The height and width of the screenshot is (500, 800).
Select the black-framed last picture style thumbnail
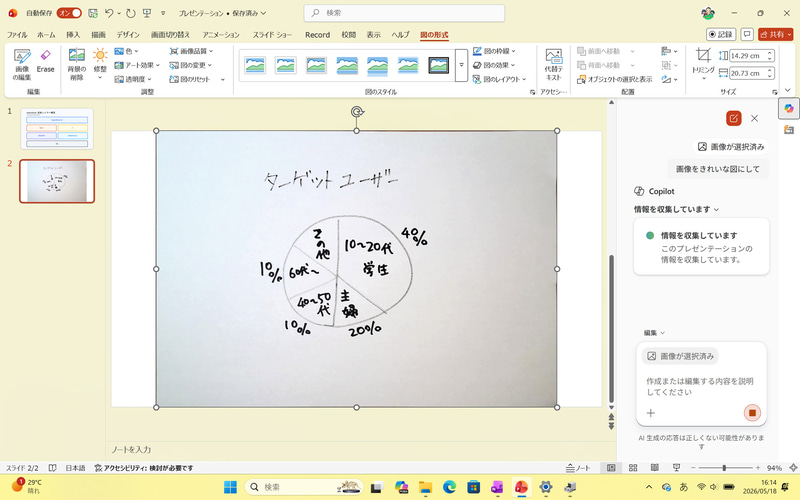click(x=438, y=65)
